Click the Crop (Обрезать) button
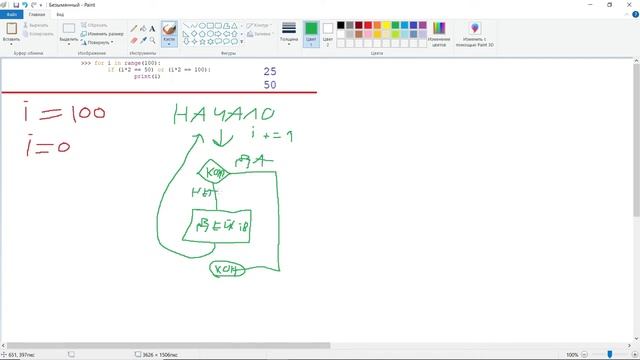 click(94, 25)
